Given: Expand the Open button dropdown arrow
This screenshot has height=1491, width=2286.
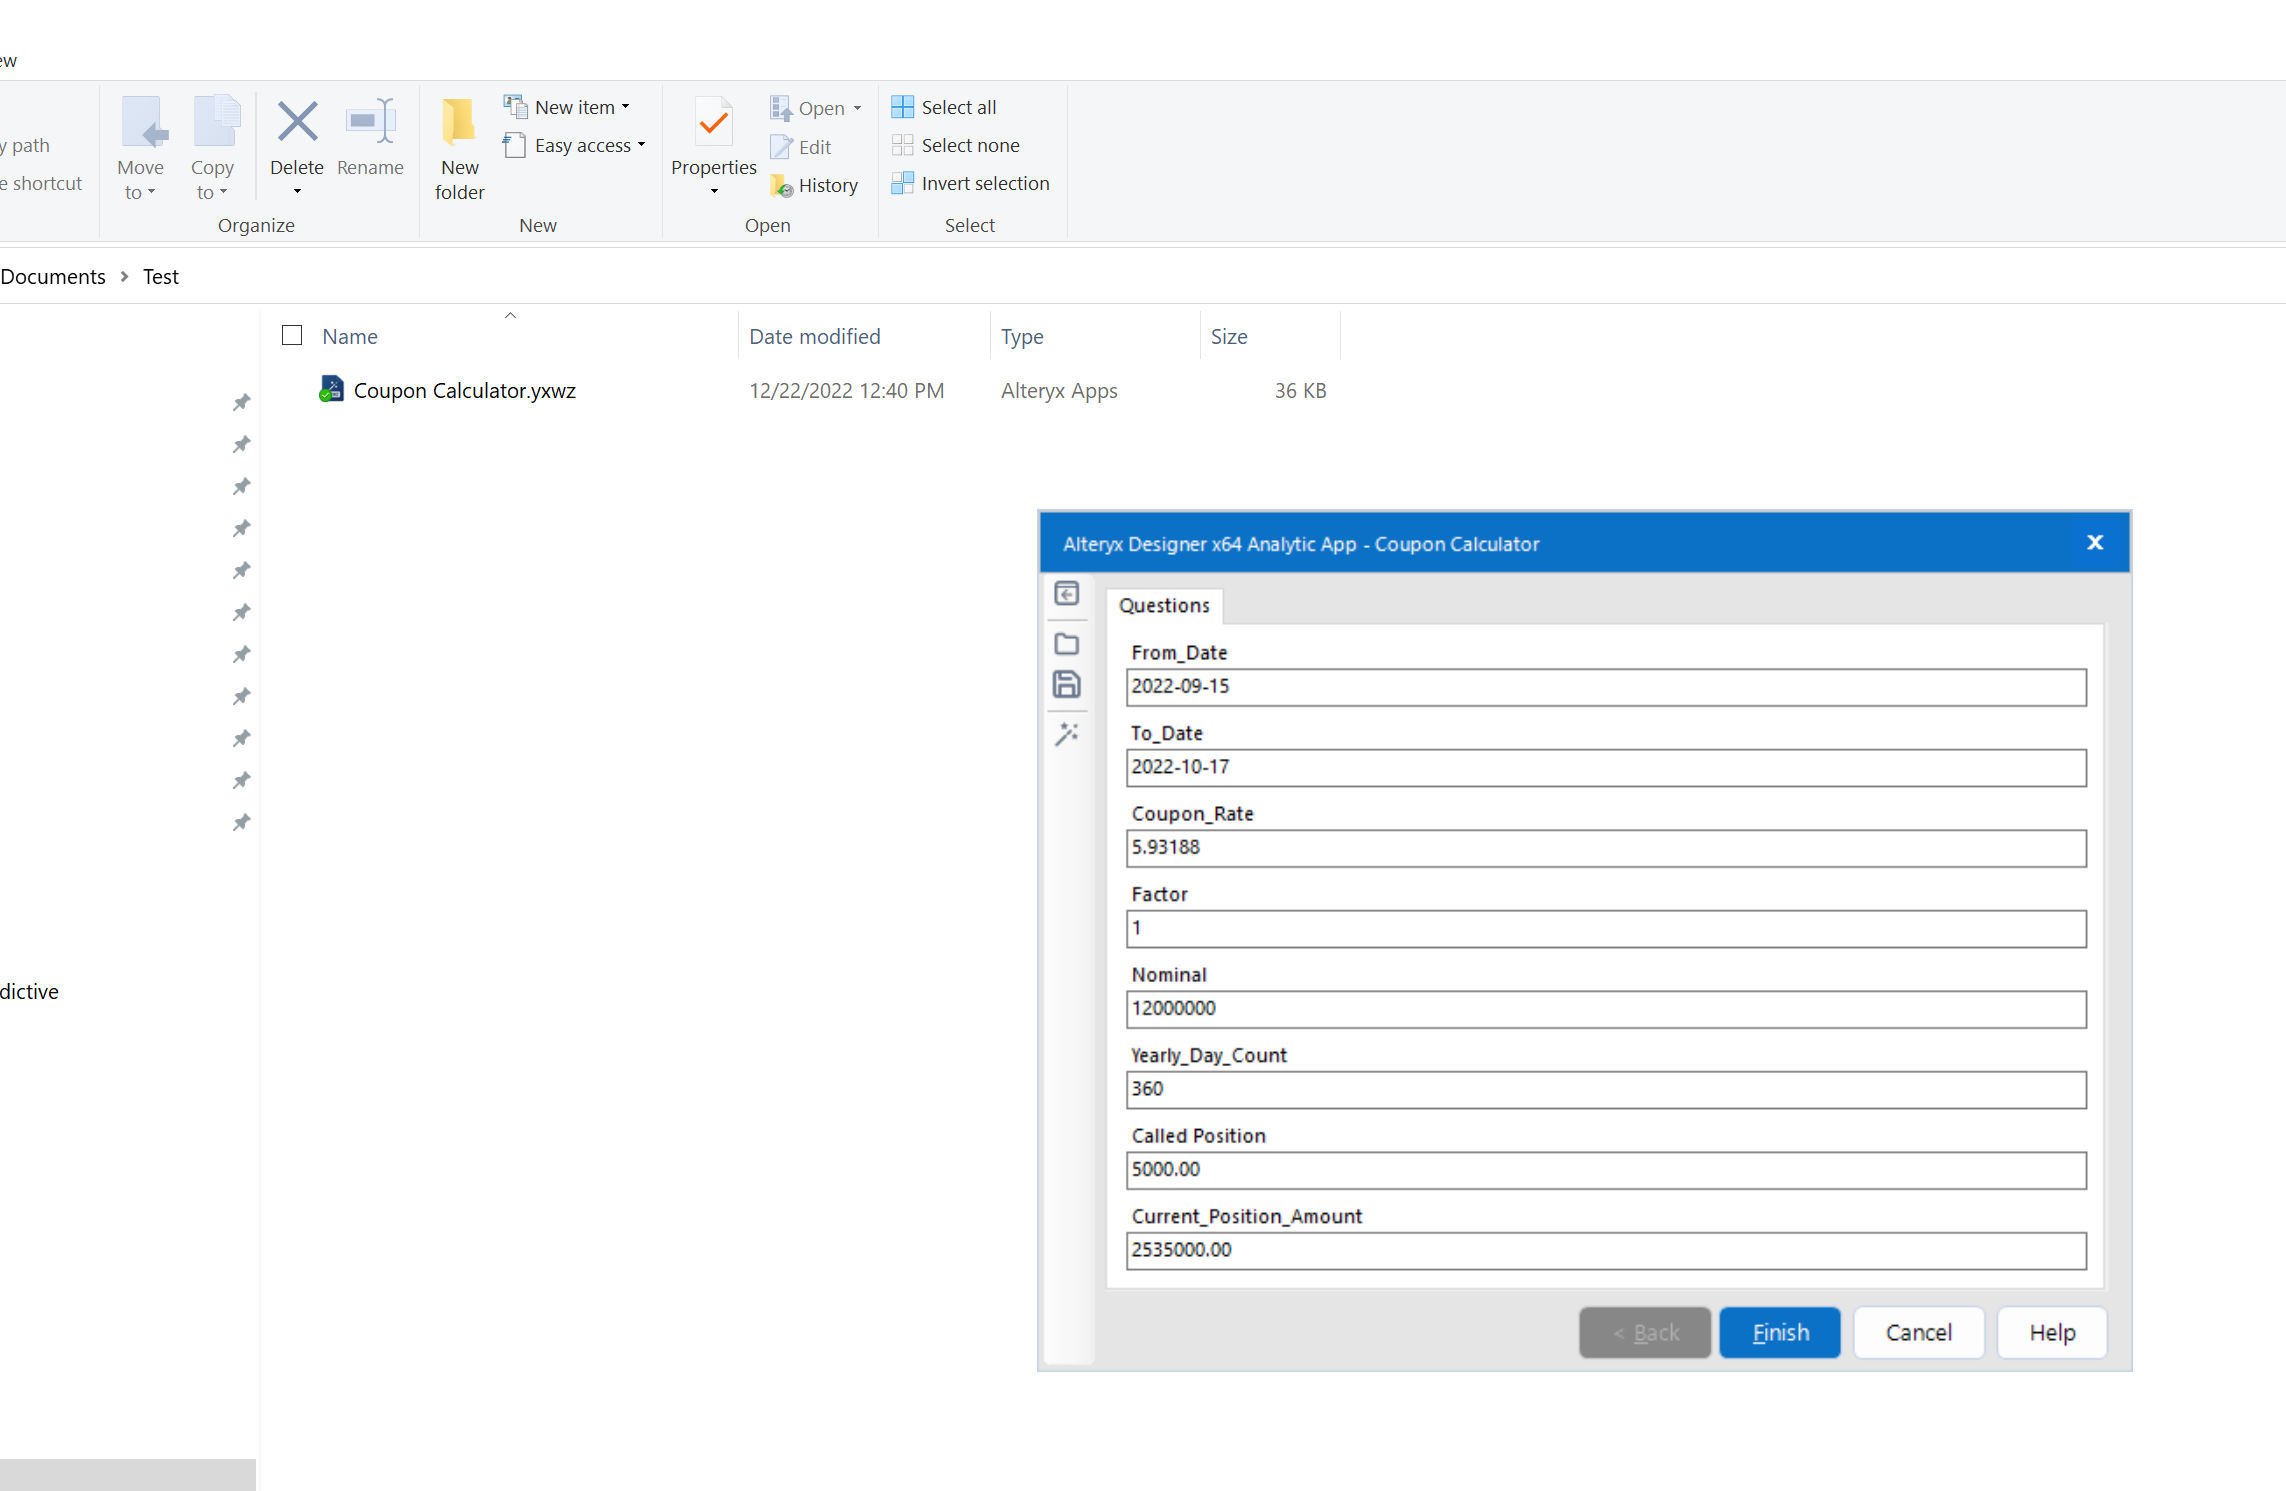Looking at the screenshot, I should pyautogui.click(x=858, y=108).
